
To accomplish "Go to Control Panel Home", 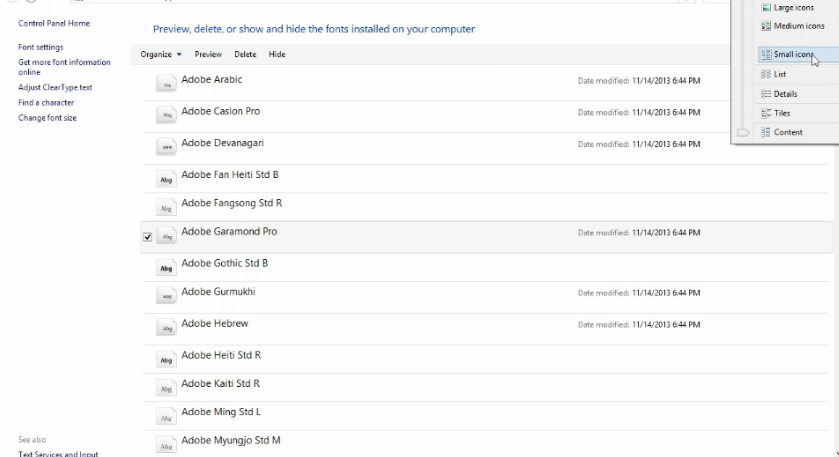I will pos(54,23).
